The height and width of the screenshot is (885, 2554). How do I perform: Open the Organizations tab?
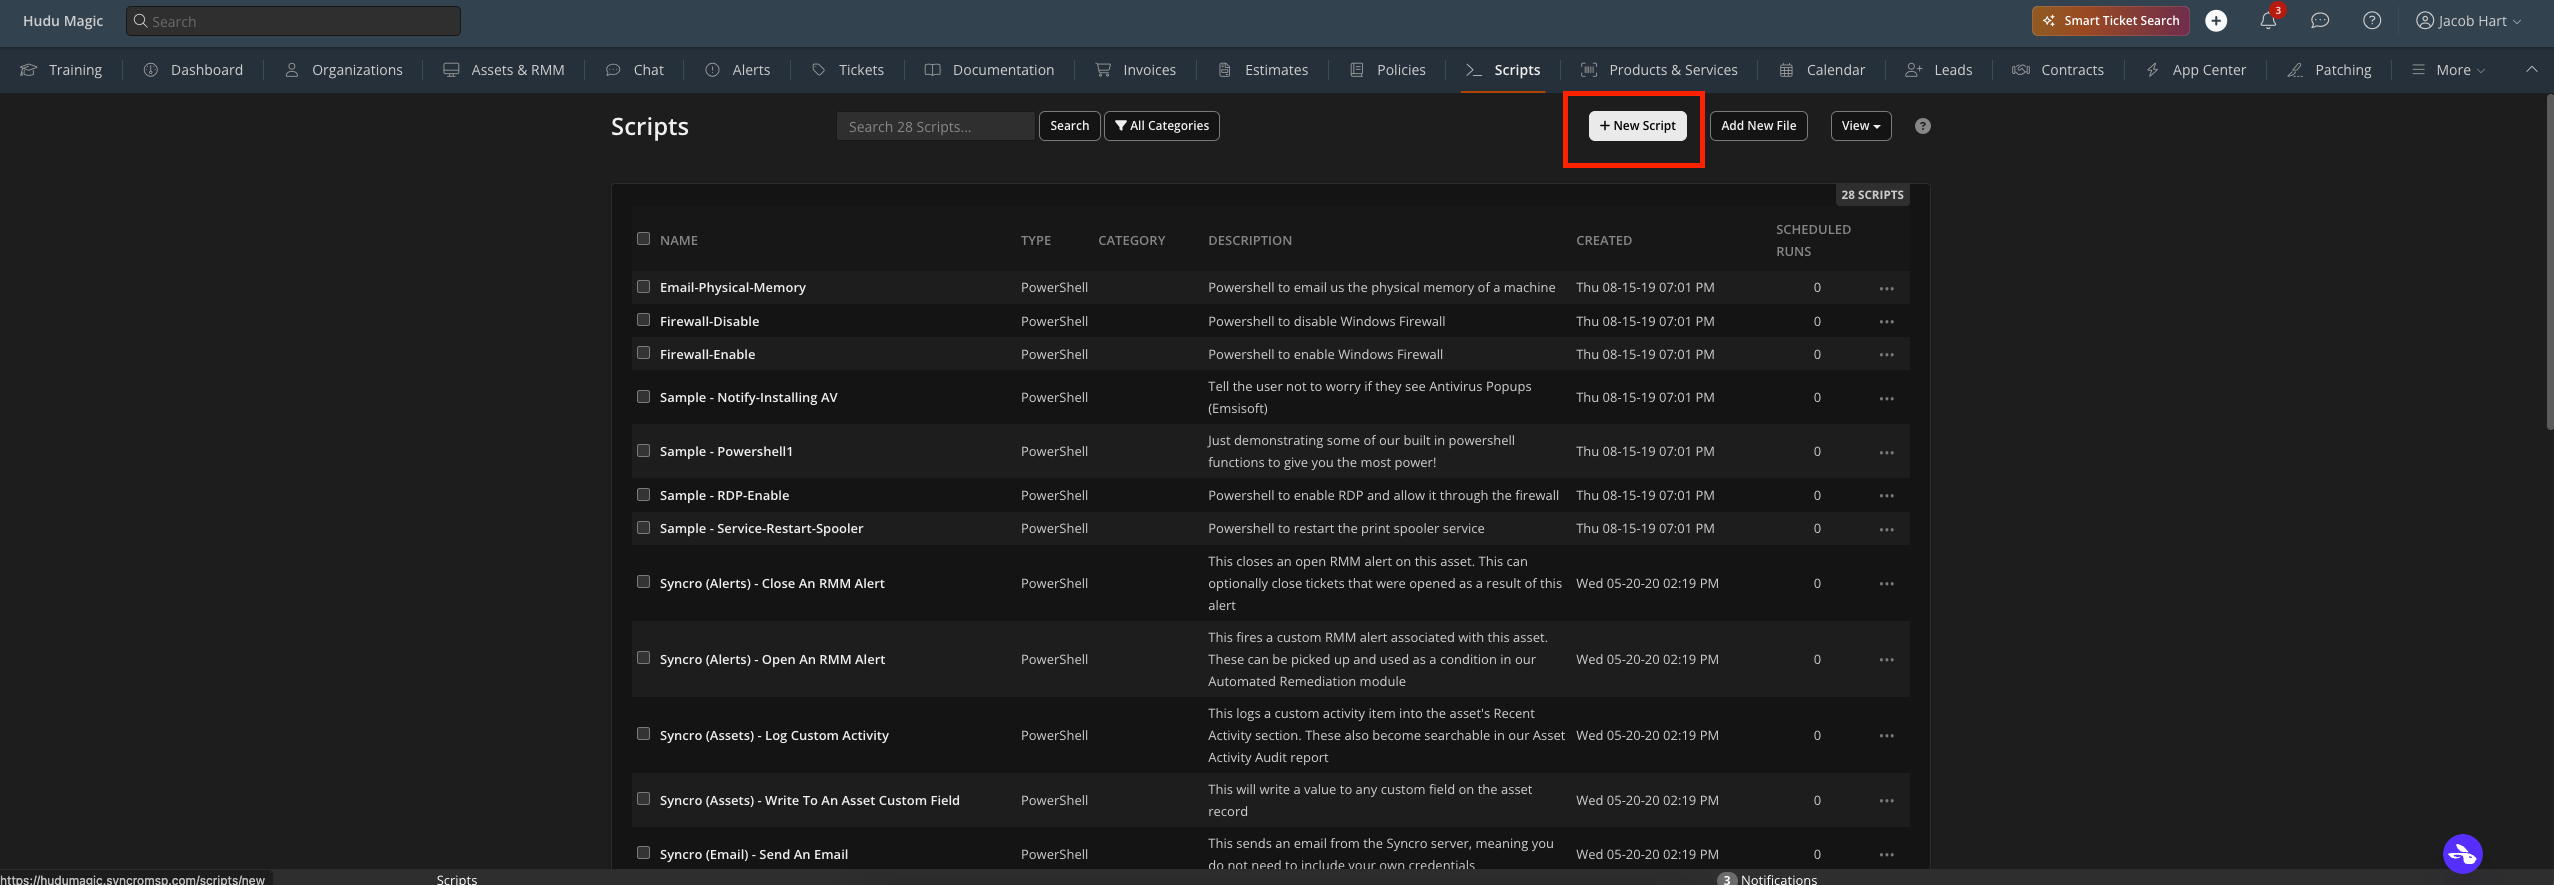[x=343, y=70]
